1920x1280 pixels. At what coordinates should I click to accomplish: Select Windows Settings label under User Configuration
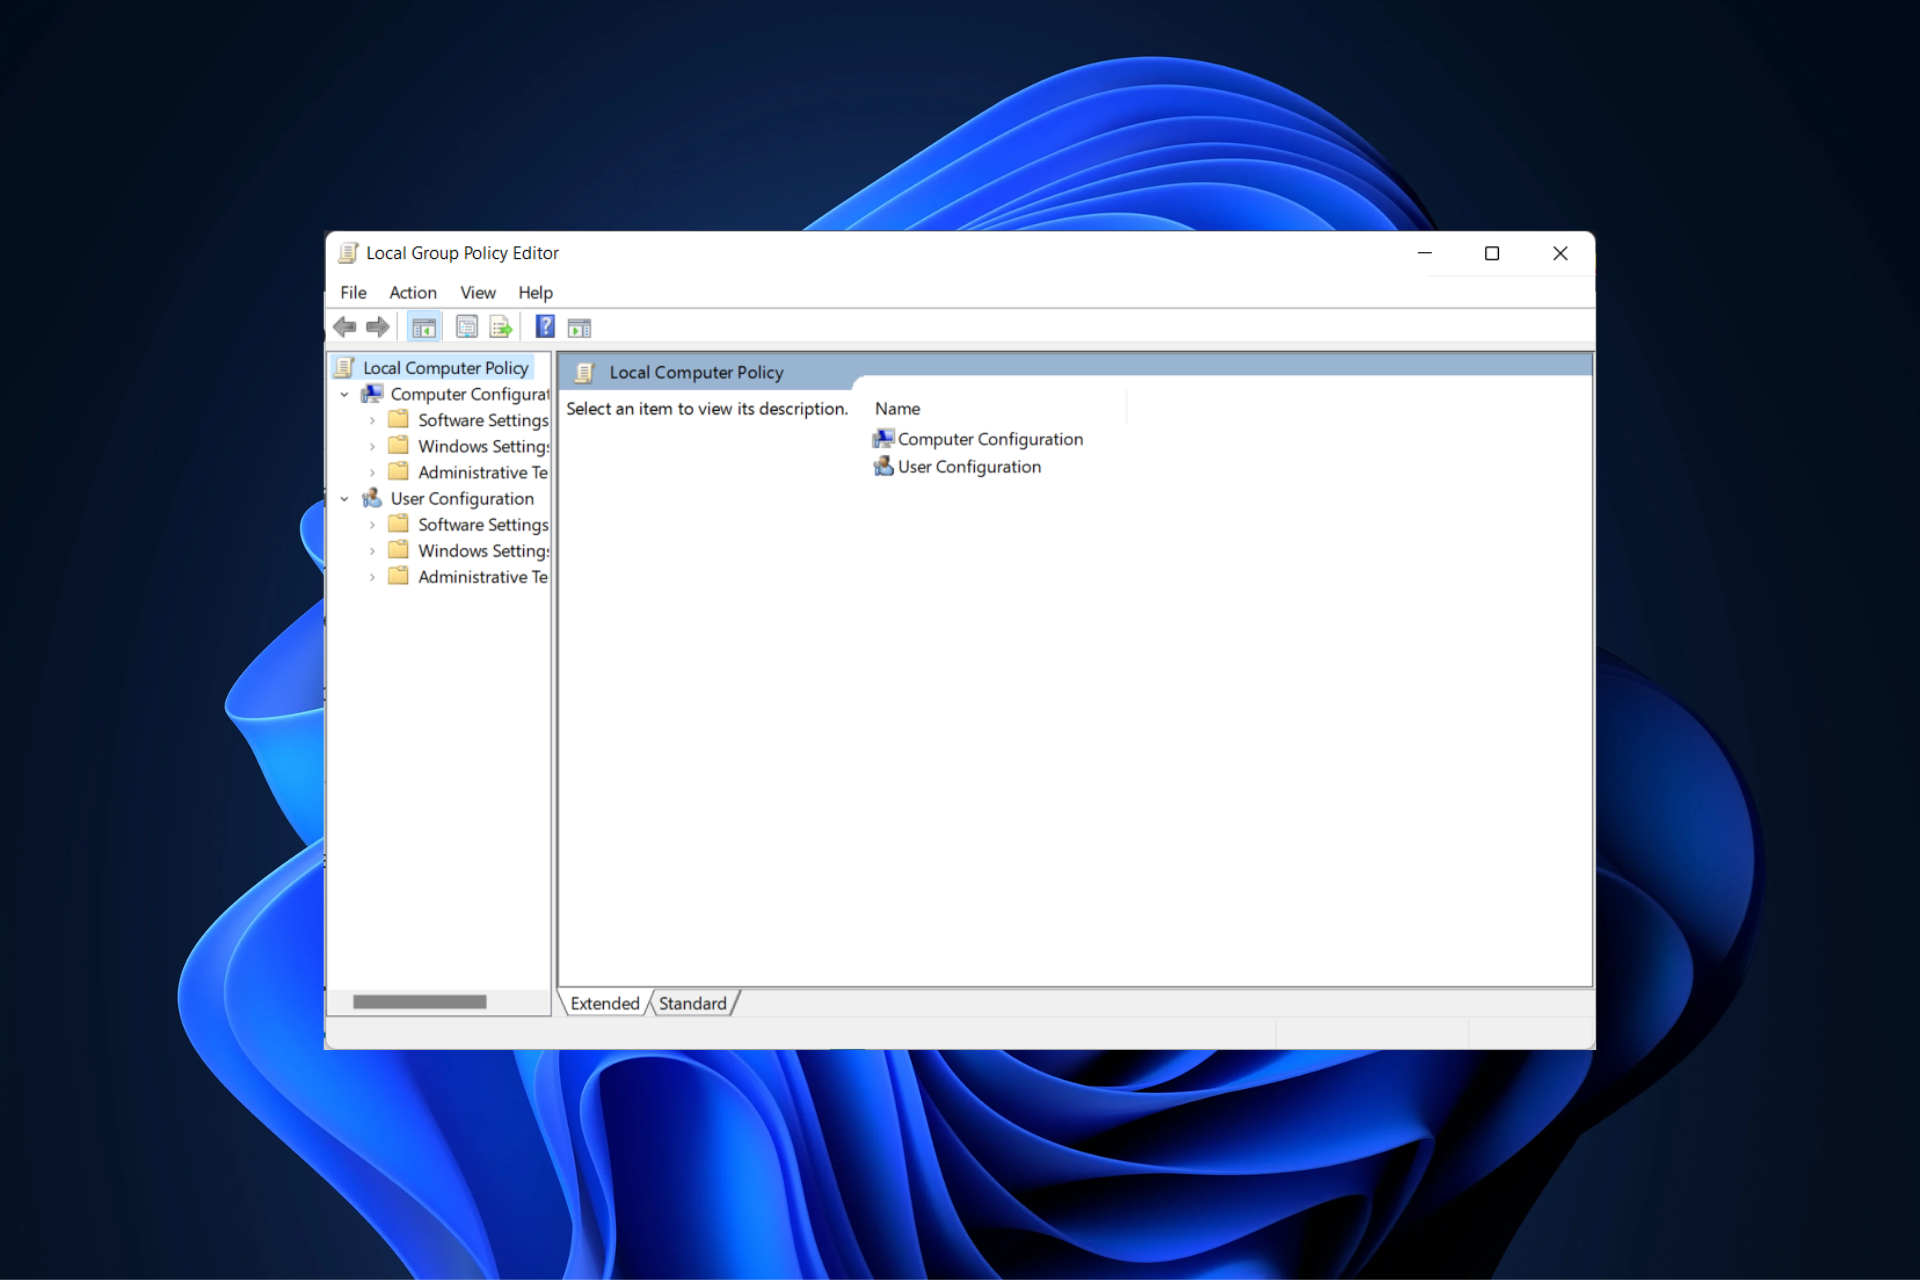[x=484, y=550]
